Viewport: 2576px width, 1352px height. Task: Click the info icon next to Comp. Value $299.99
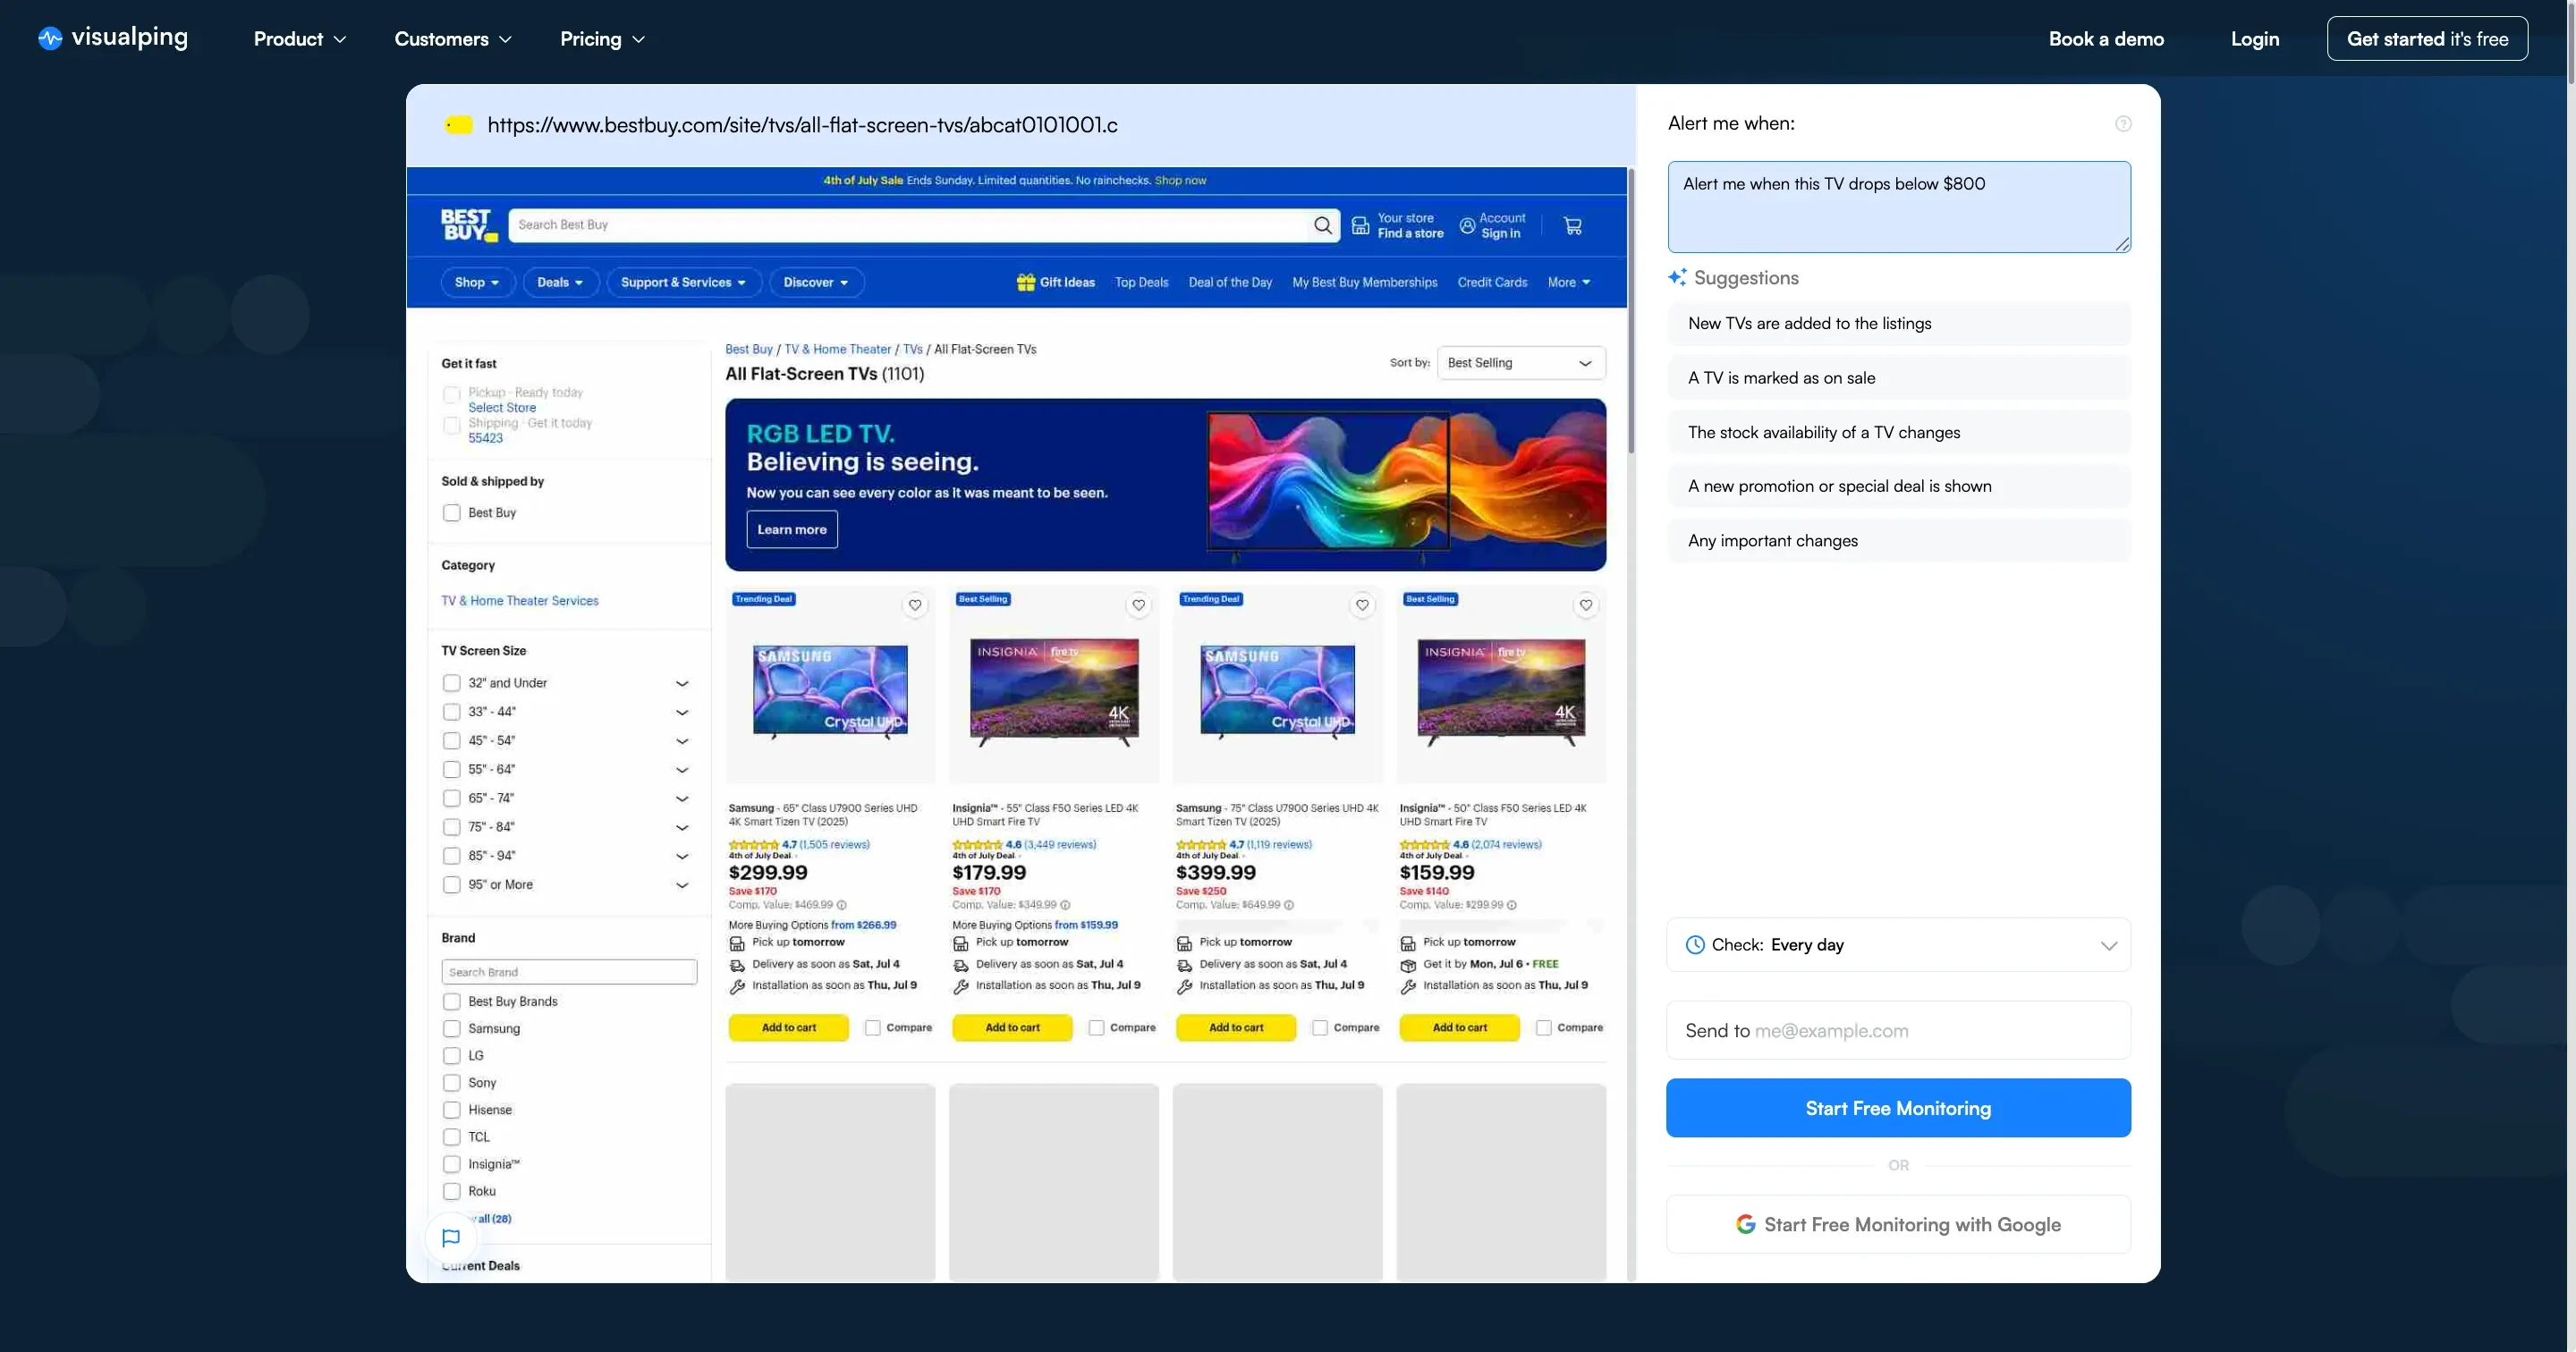point(1511,905)
